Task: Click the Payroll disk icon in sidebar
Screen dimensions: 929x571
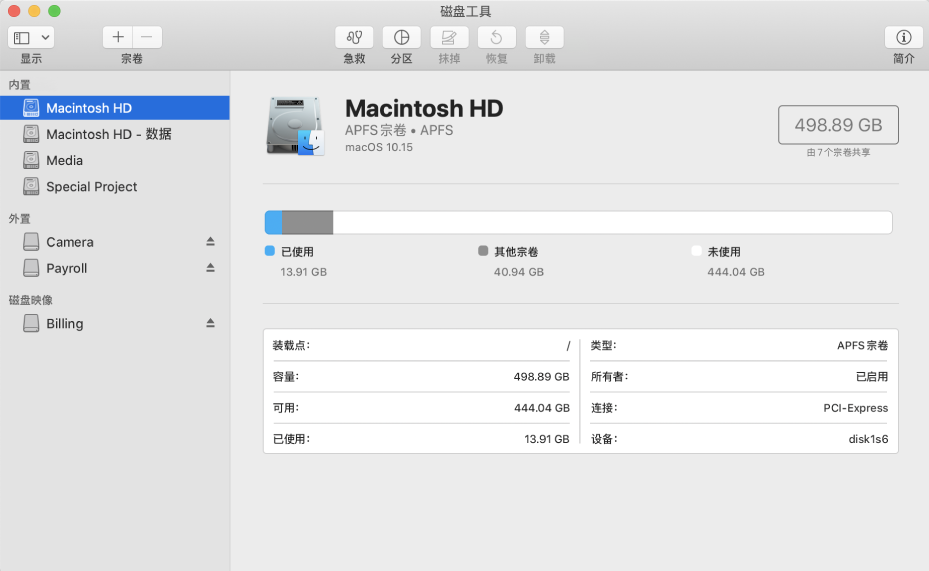Action: pos(31,268)
